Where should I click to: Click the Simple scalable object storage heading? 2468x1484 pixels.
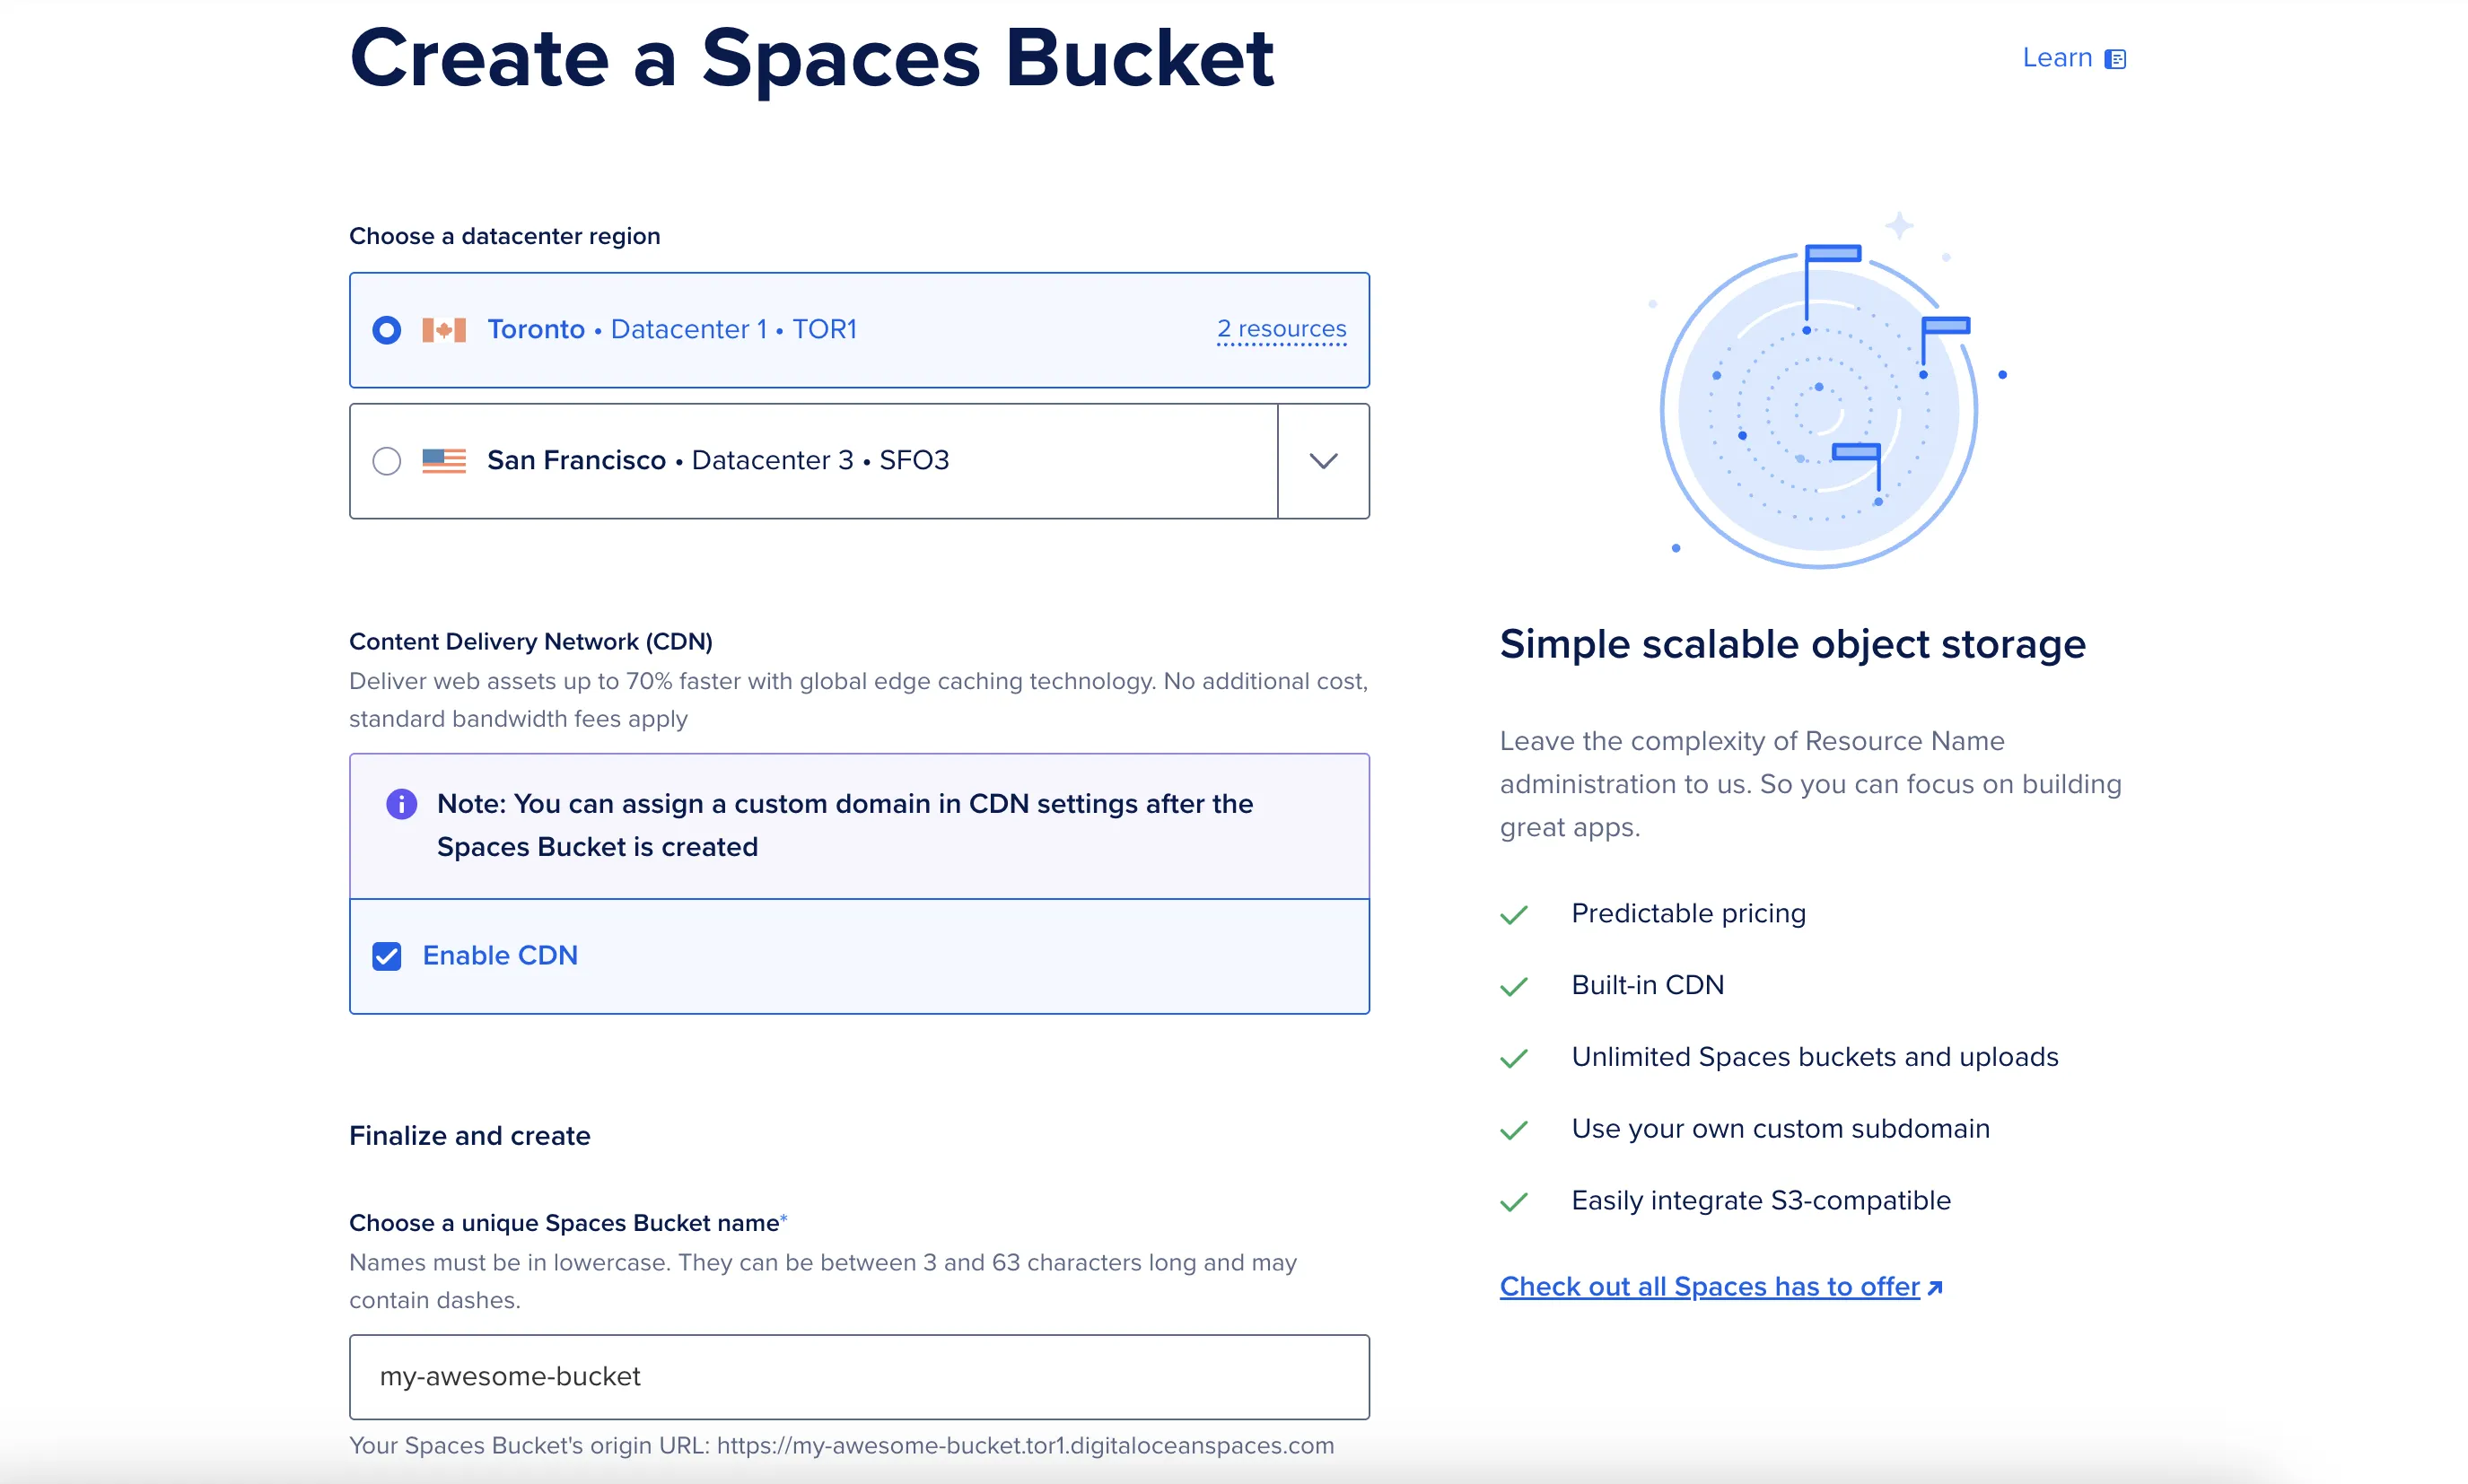click(x=1793, y=644)
